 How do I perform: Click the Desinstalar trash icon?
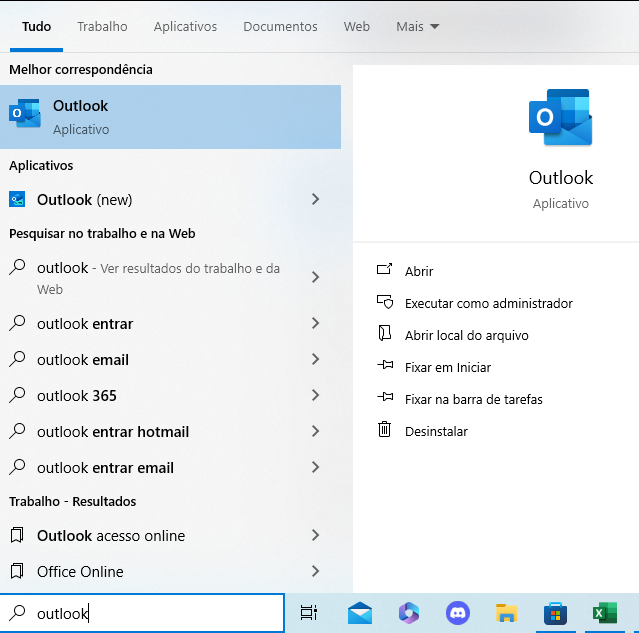coord(384,429)
